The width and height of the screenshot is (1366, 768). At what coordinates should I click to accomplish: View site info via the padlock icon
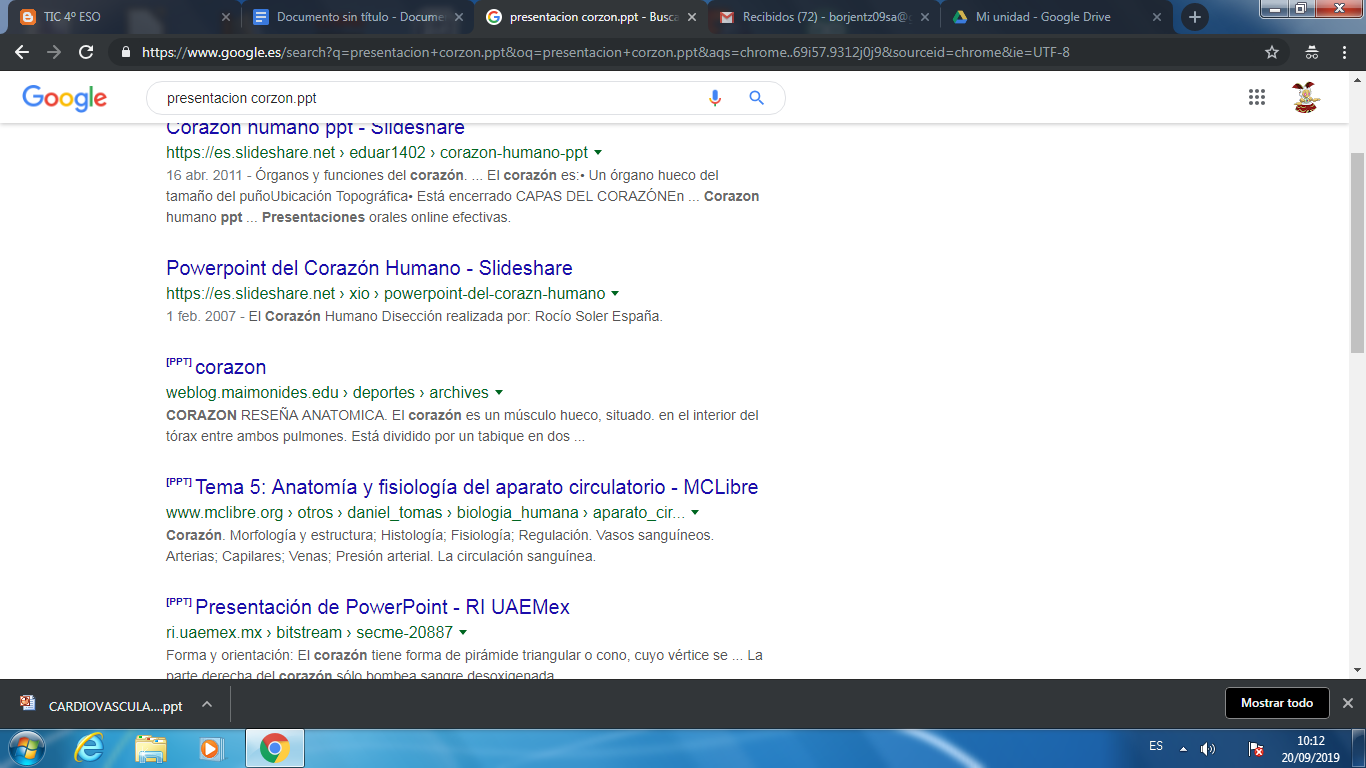pos(125,52)
